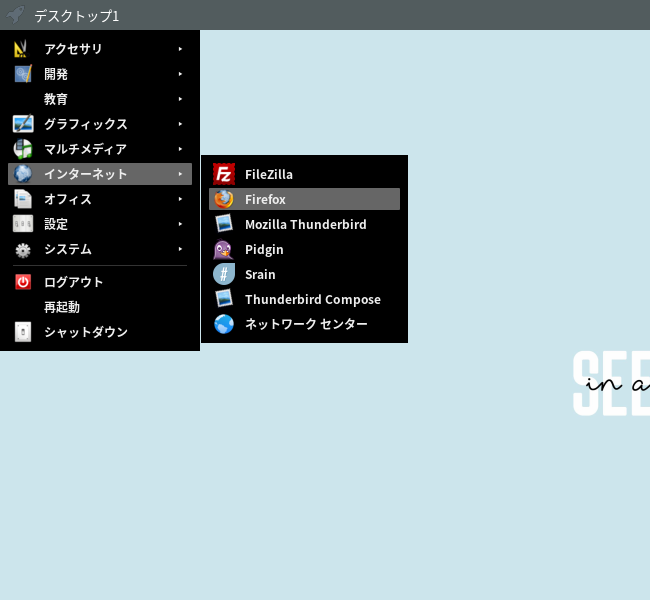Open Thunderbird Compose from the submenu
The height and width of the screenshot is (600, 650).
[304, 299]
